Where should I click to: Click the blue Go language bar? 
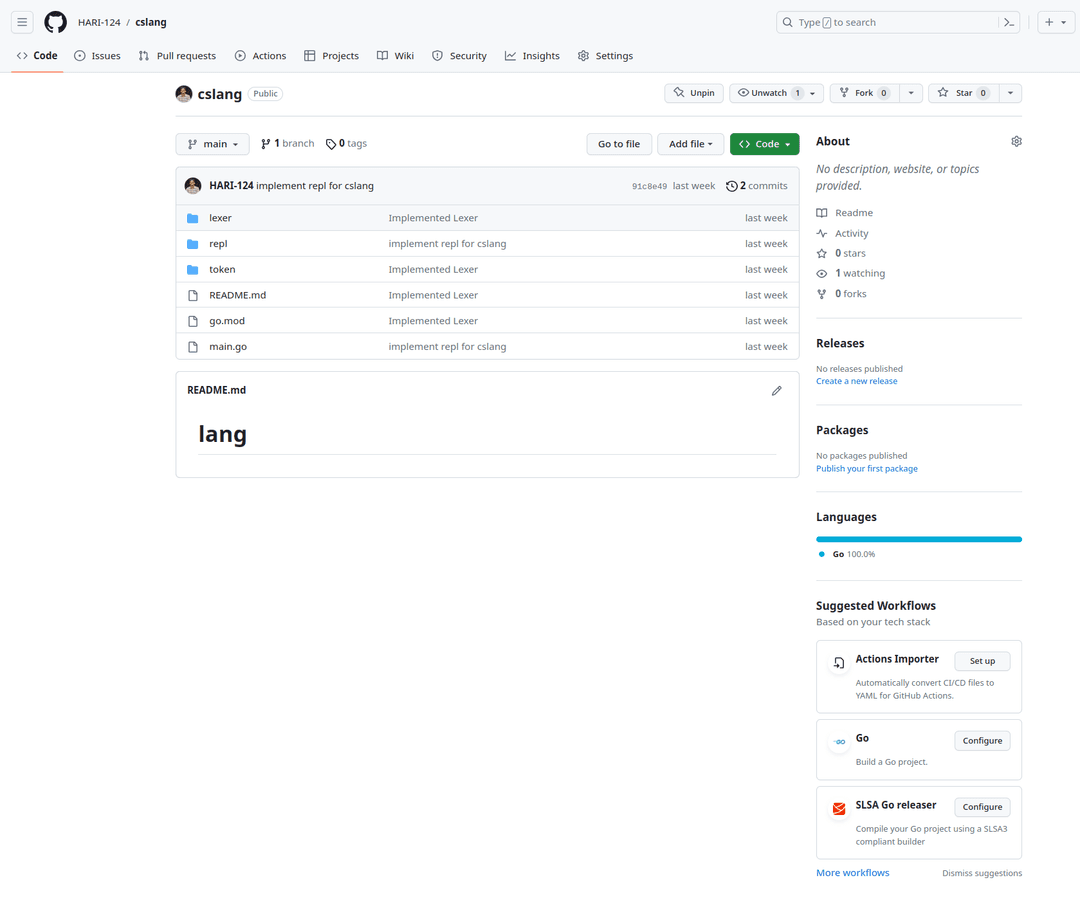coord(918,539)
